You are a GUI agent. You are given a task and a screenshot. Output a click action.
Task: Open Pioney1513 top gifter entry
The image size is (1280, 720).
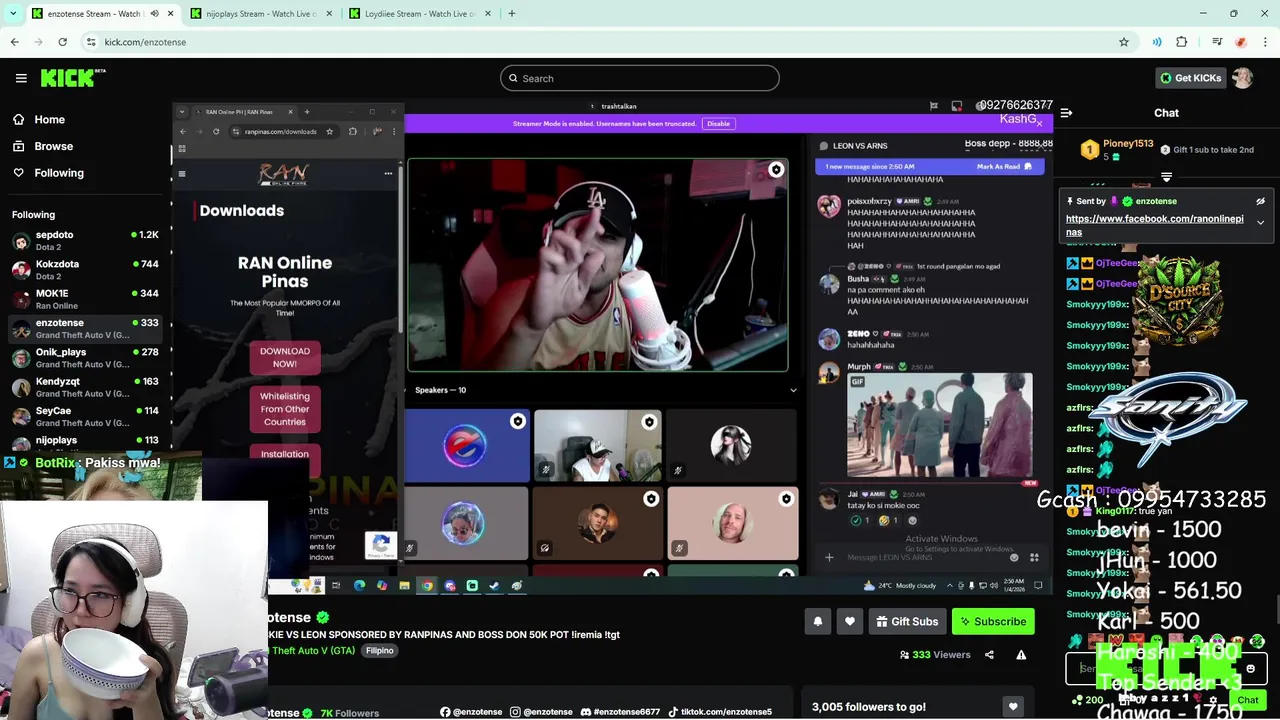[x=1118, y=149]
